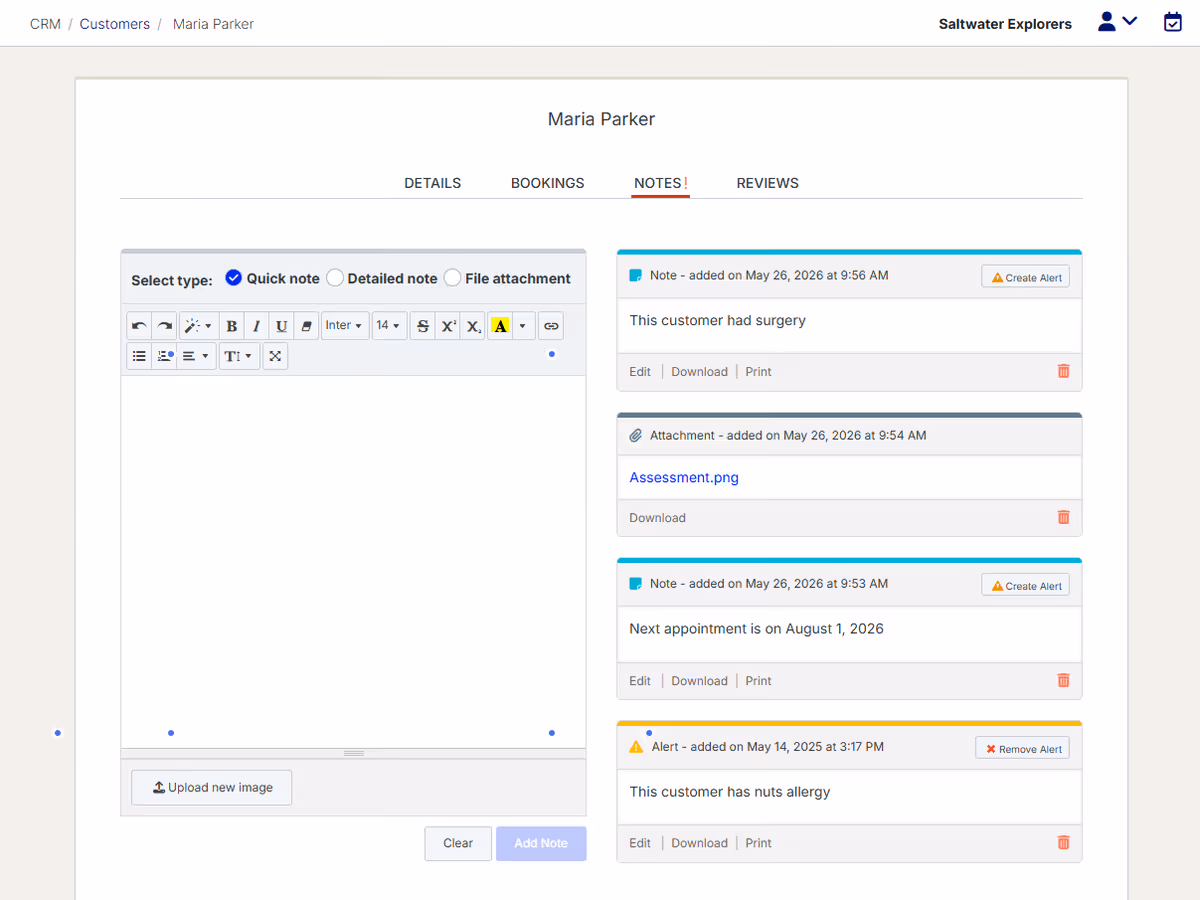Open the line height dropdown
This screenshot has height=900, width=1200.
(x=239, y=356)
